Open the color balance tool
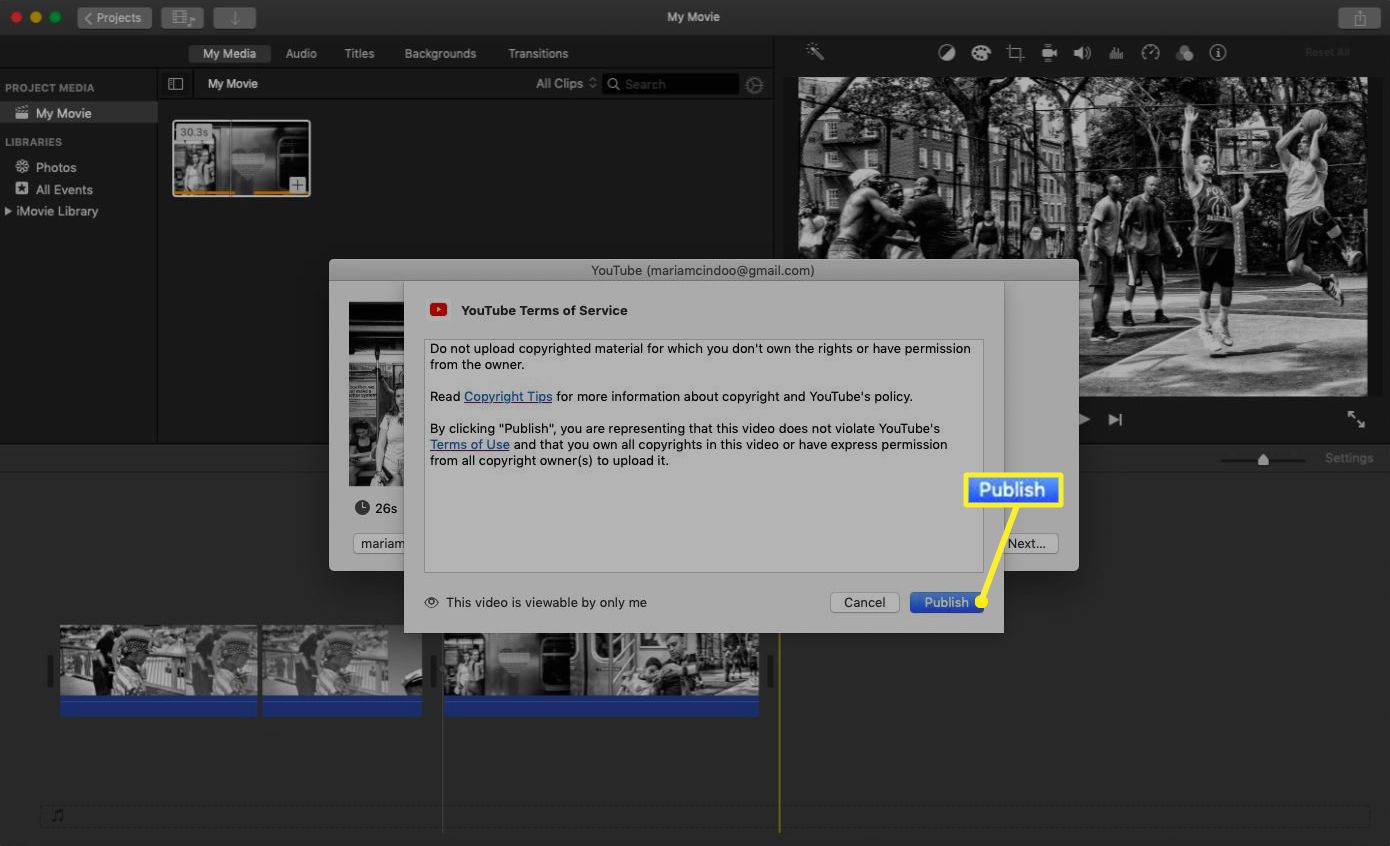 coord(946,53)
